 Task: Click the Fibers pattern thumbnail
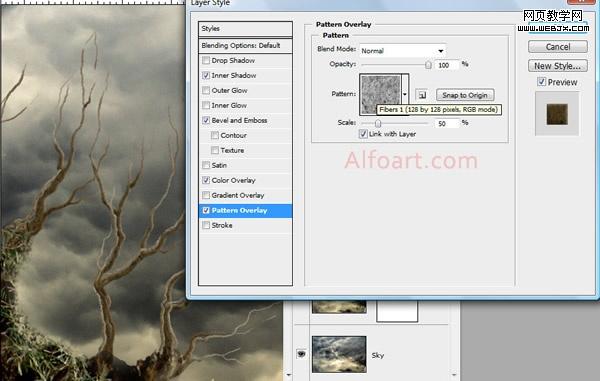(380, 94)
